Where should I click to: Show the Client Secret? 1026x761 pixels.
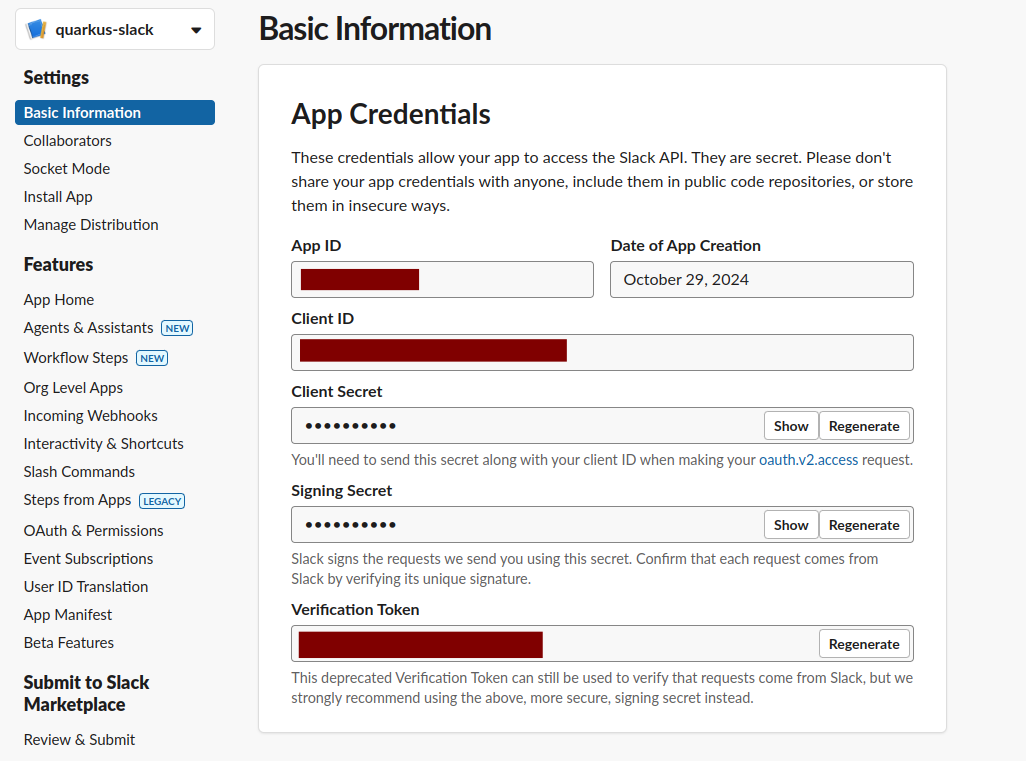coord(791,426)
